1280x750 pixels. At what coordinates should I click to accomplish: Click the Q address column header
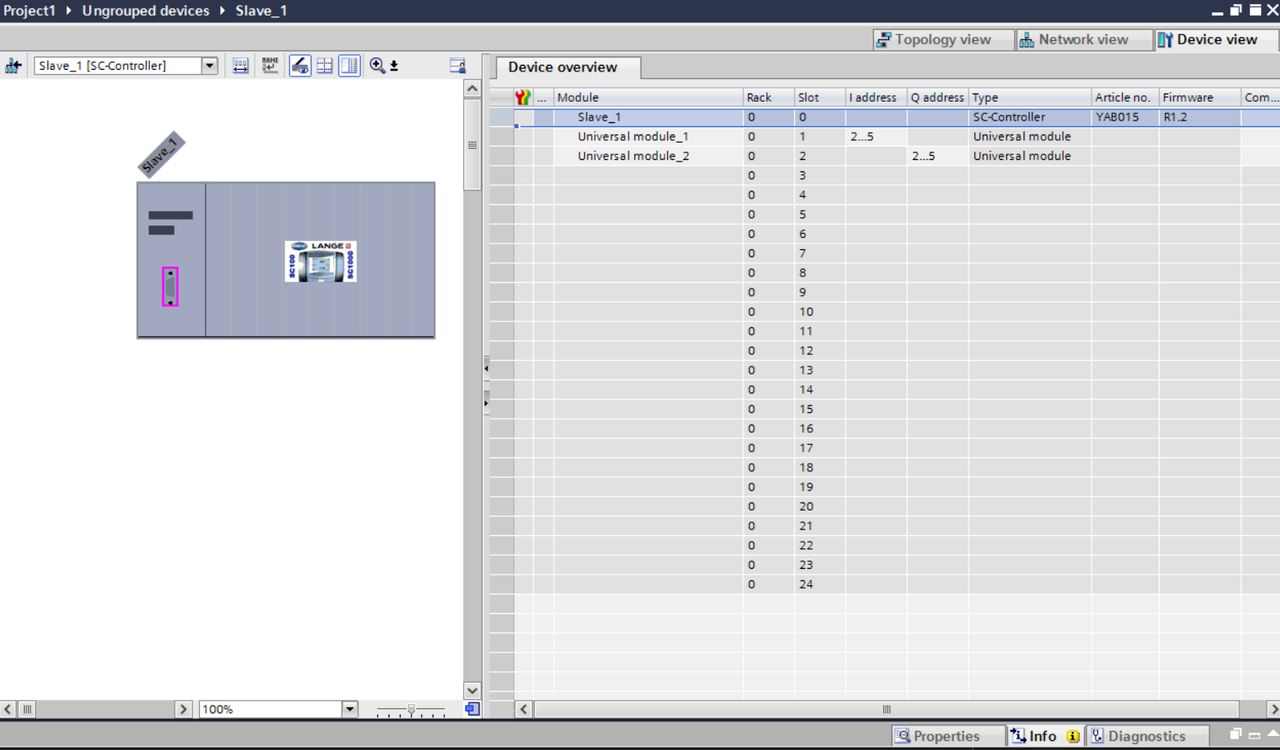coord(938,98)
